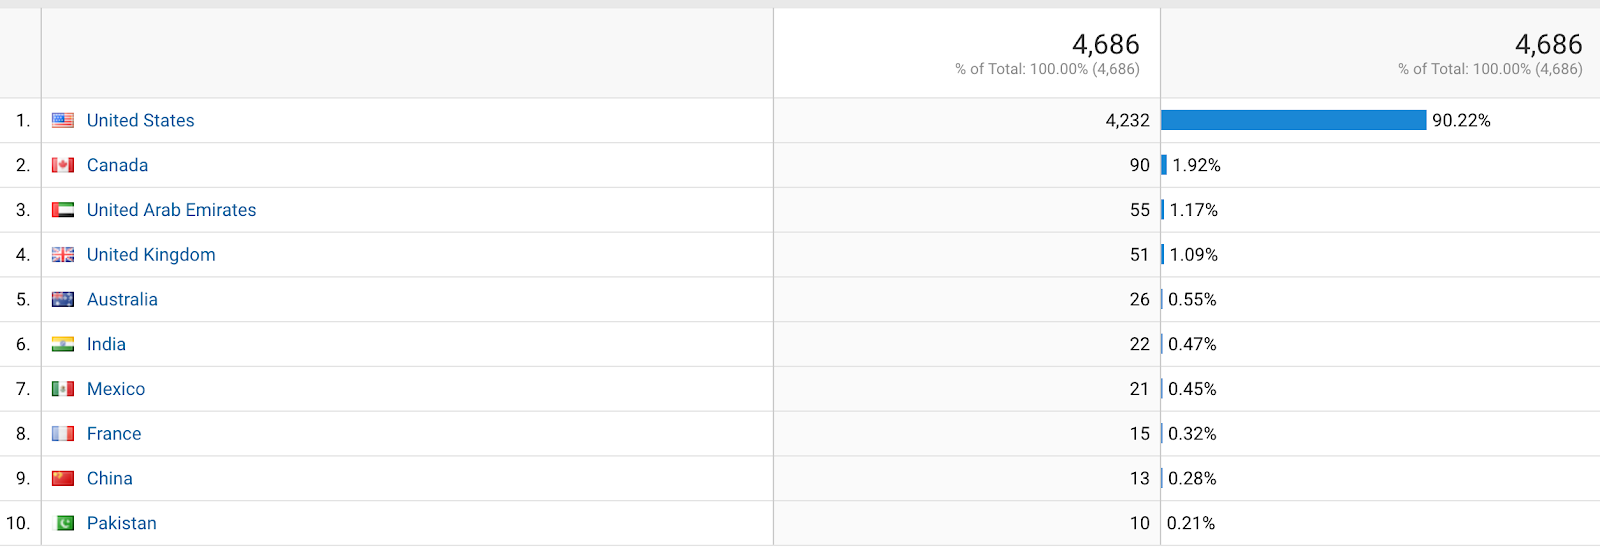Click the Mexico flag icon
This screenshot has width=1600, height=551.
tap(63, 389)
